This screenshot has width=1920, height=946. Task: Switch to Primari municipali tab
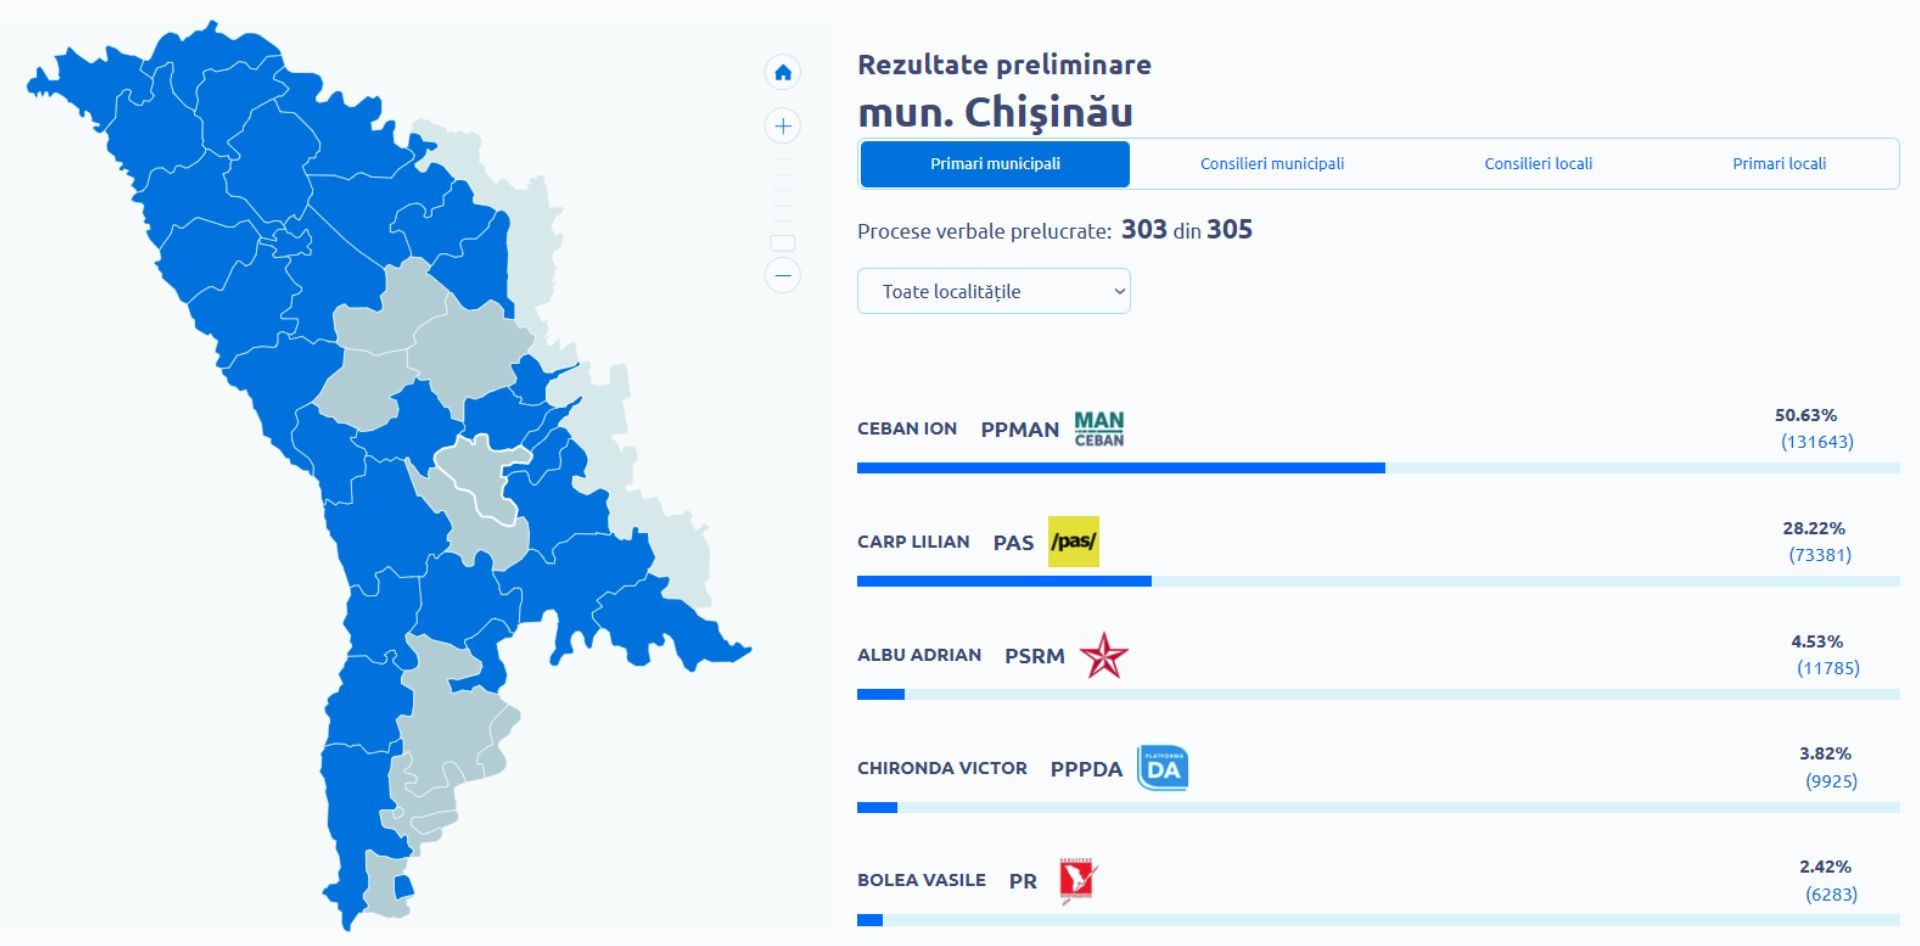point(995,164)
